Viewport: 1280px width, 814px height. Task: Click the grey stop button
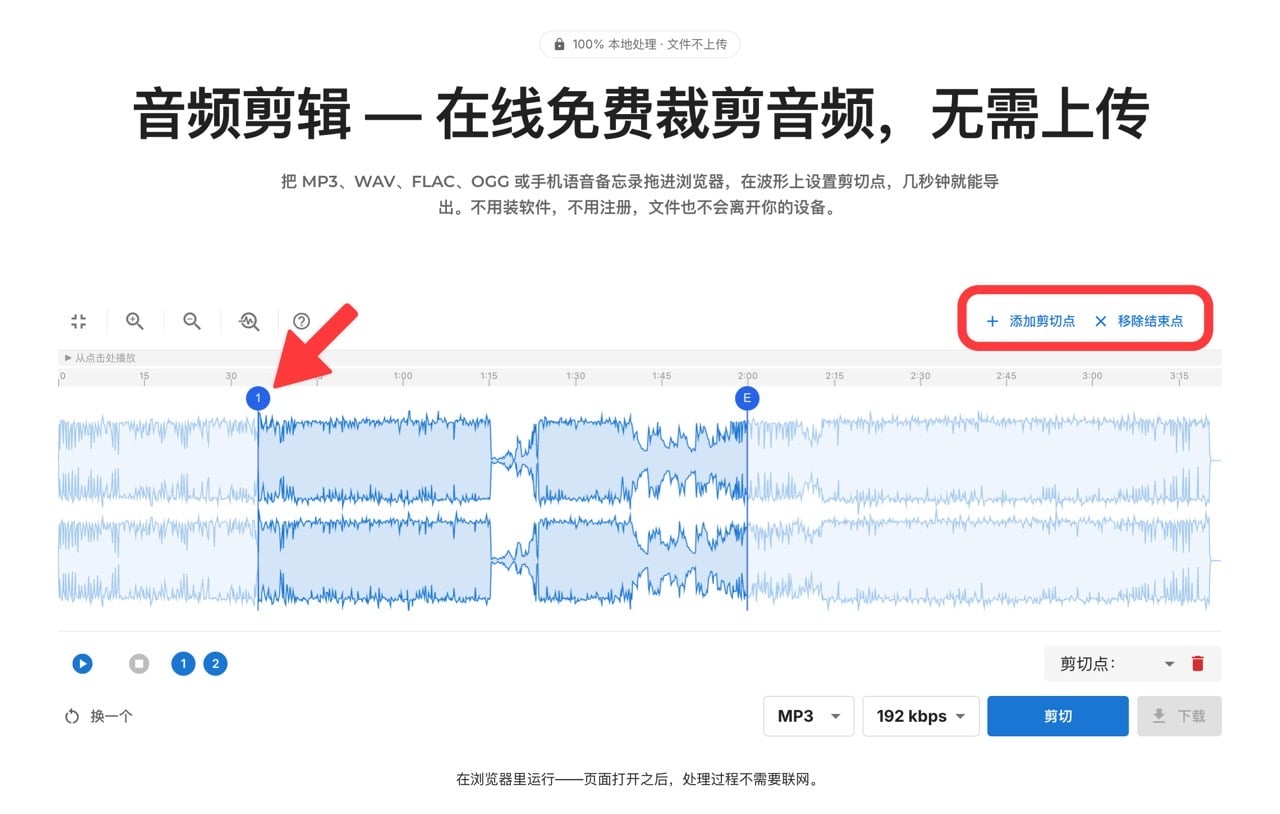pos(139,663)
